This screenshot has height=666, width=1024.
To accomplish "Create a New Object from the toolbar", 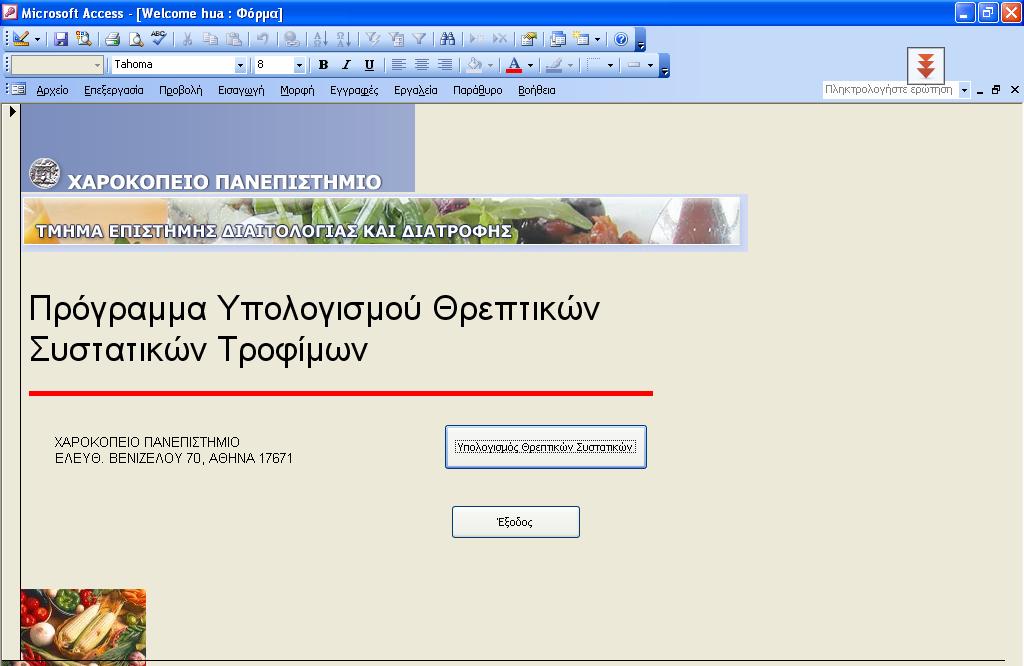I will 581,39.
